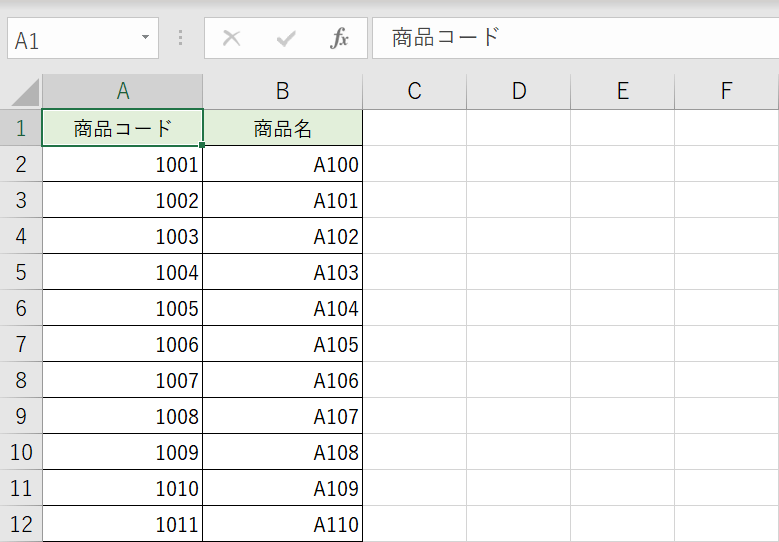The height and width of the screenshot is (542, 779).
Task: Select column F header
Action: tap(726, 91)
